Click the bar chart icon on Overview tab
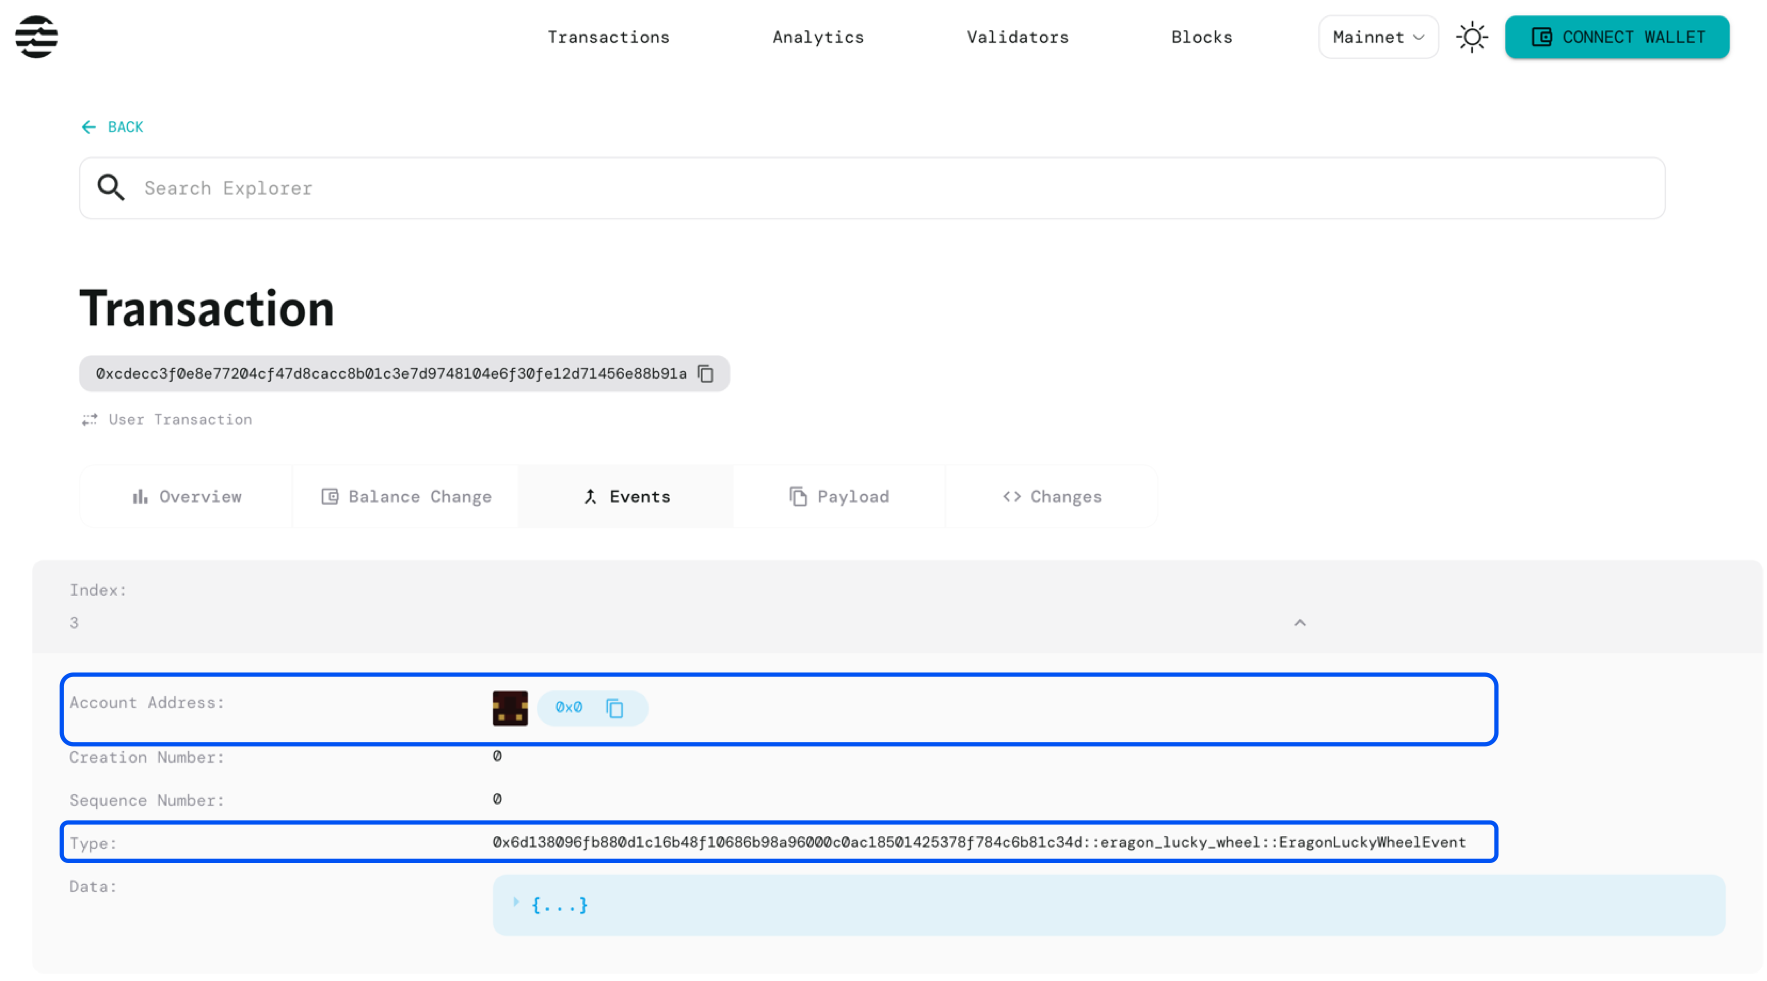The height and width of the screenshot is (981, 1767). pyautogui.click(x=140, y=496)
